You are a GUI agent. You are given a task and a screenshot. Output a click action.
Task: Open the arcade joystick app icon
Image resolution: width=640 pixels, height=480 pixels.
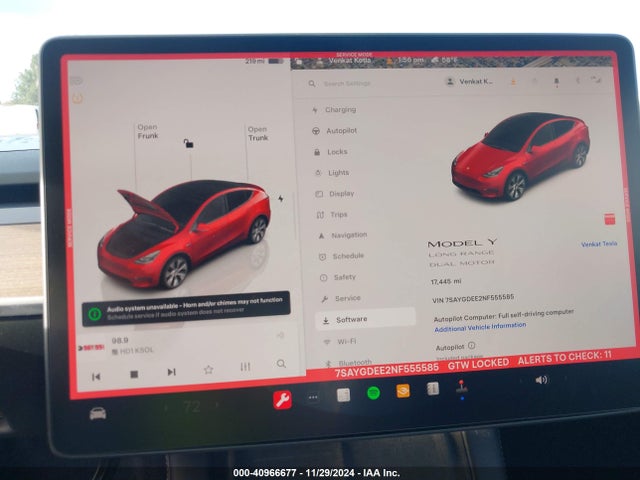pyautogui.click(x=461, y=387)
